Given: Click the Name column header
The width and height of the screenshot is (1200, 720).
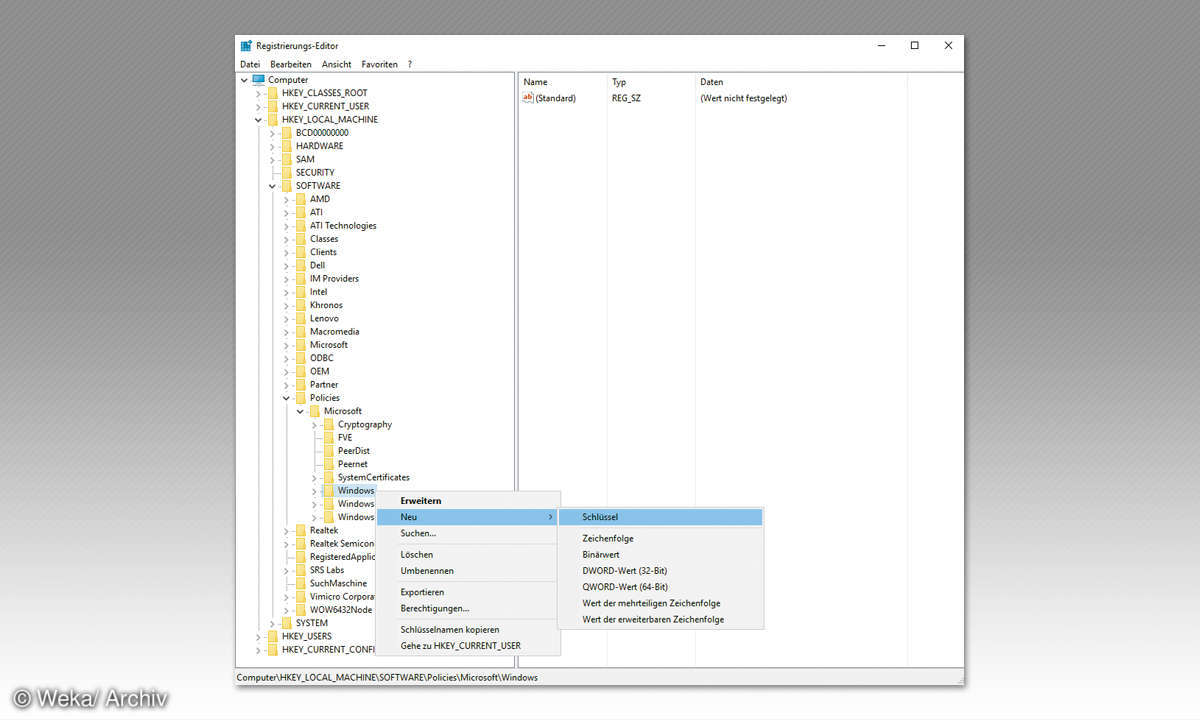Looking at the screenshot, I should 563,82.
